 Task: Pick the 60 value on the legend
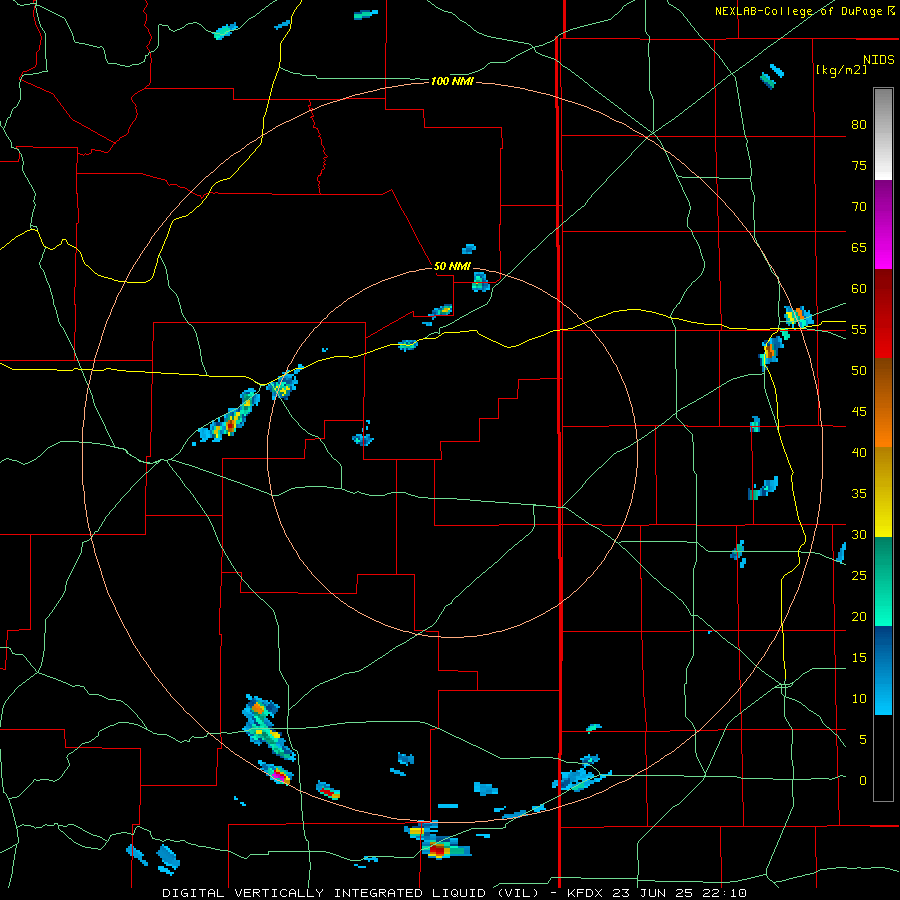pos(859,289)
